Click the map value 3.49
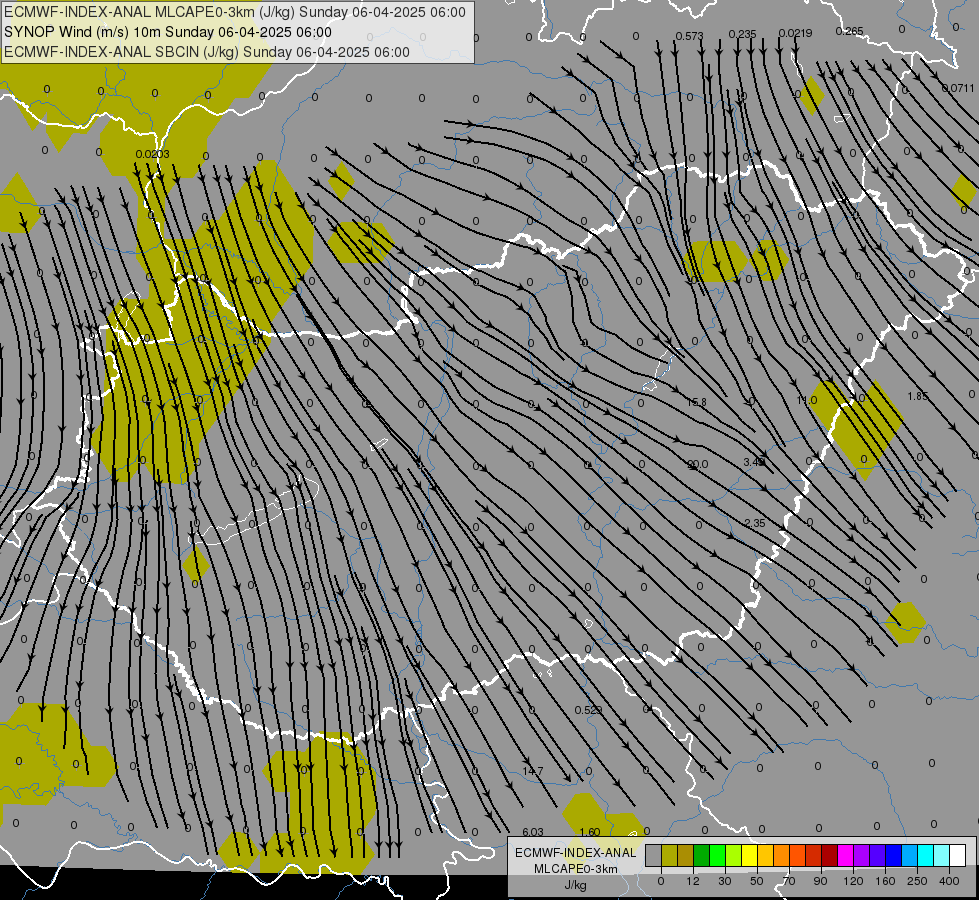The image size is (979, 900). coord(754,462)
